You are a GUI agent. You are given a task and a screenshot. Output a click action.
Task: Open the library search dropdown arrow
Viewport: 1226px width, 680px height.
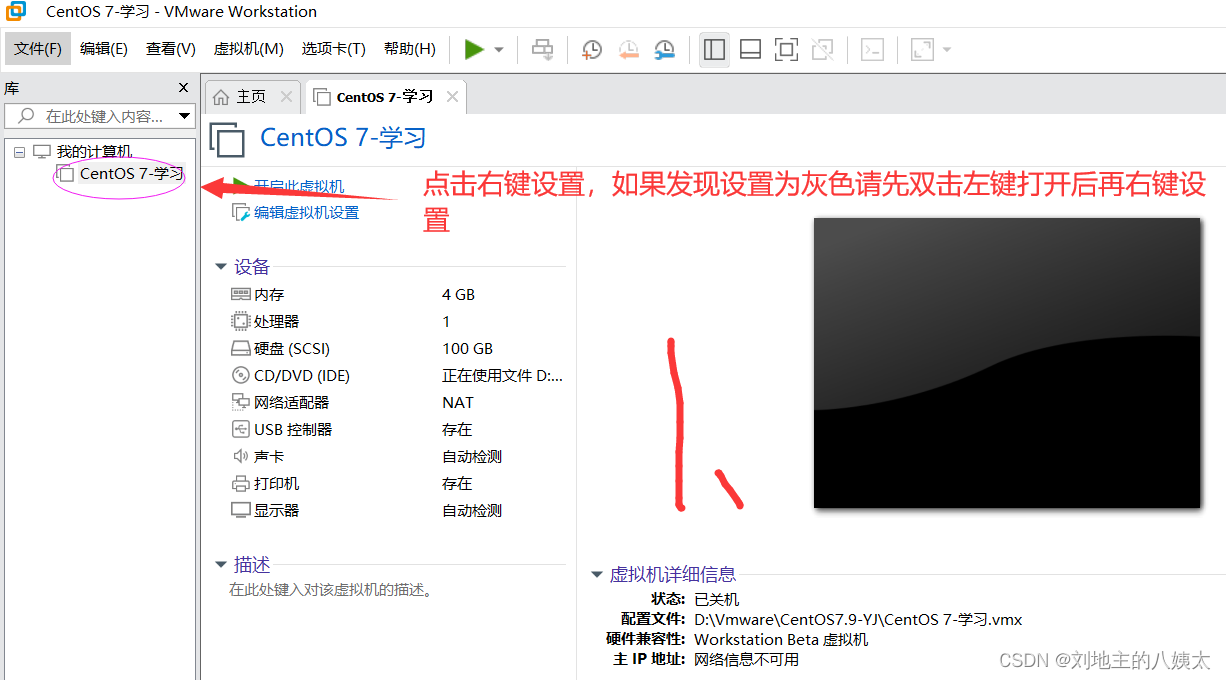click(185, 116)
